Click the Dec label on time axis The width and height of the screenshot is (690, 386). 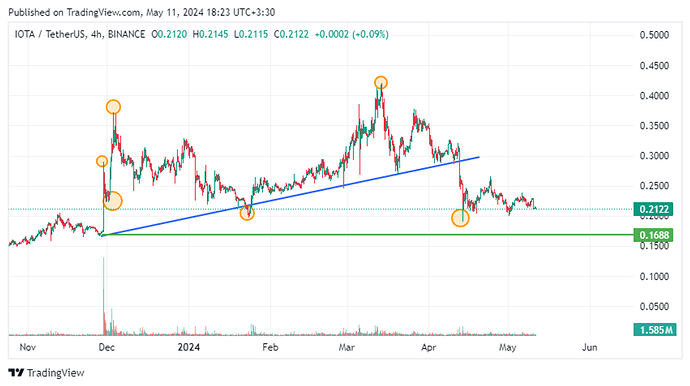pos(106,347)
